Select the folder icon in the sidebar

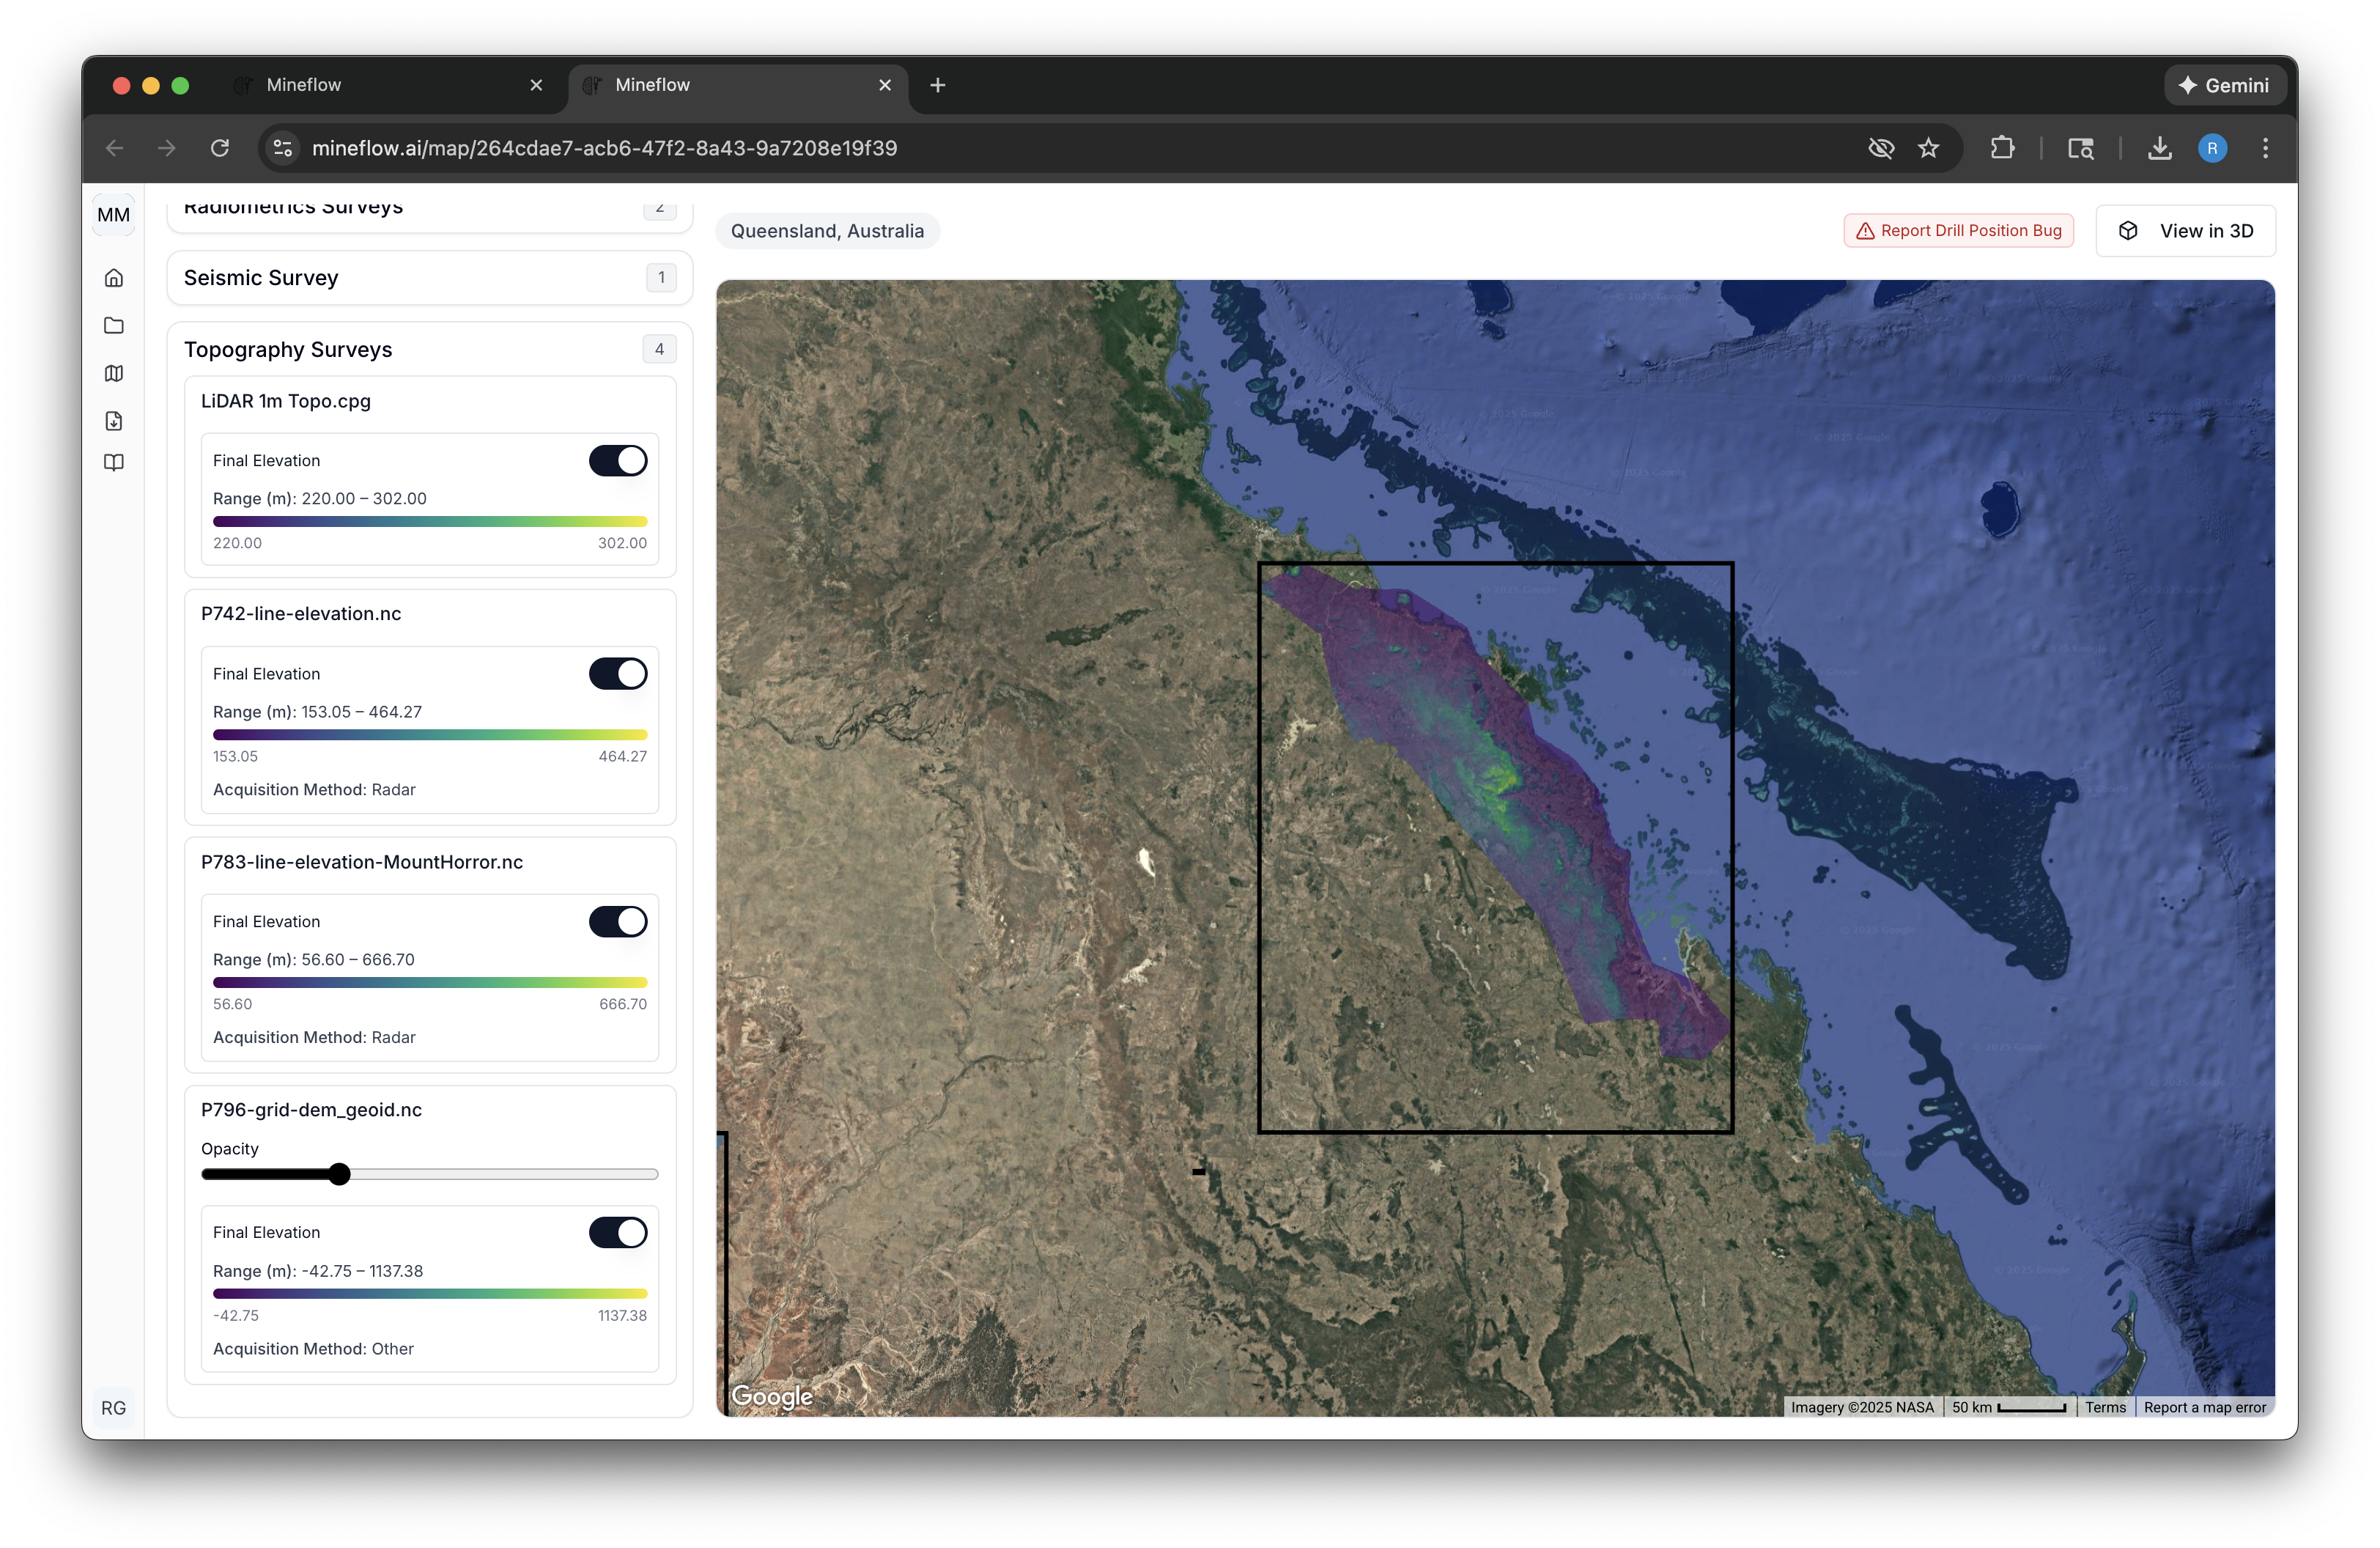pos(114,326)
